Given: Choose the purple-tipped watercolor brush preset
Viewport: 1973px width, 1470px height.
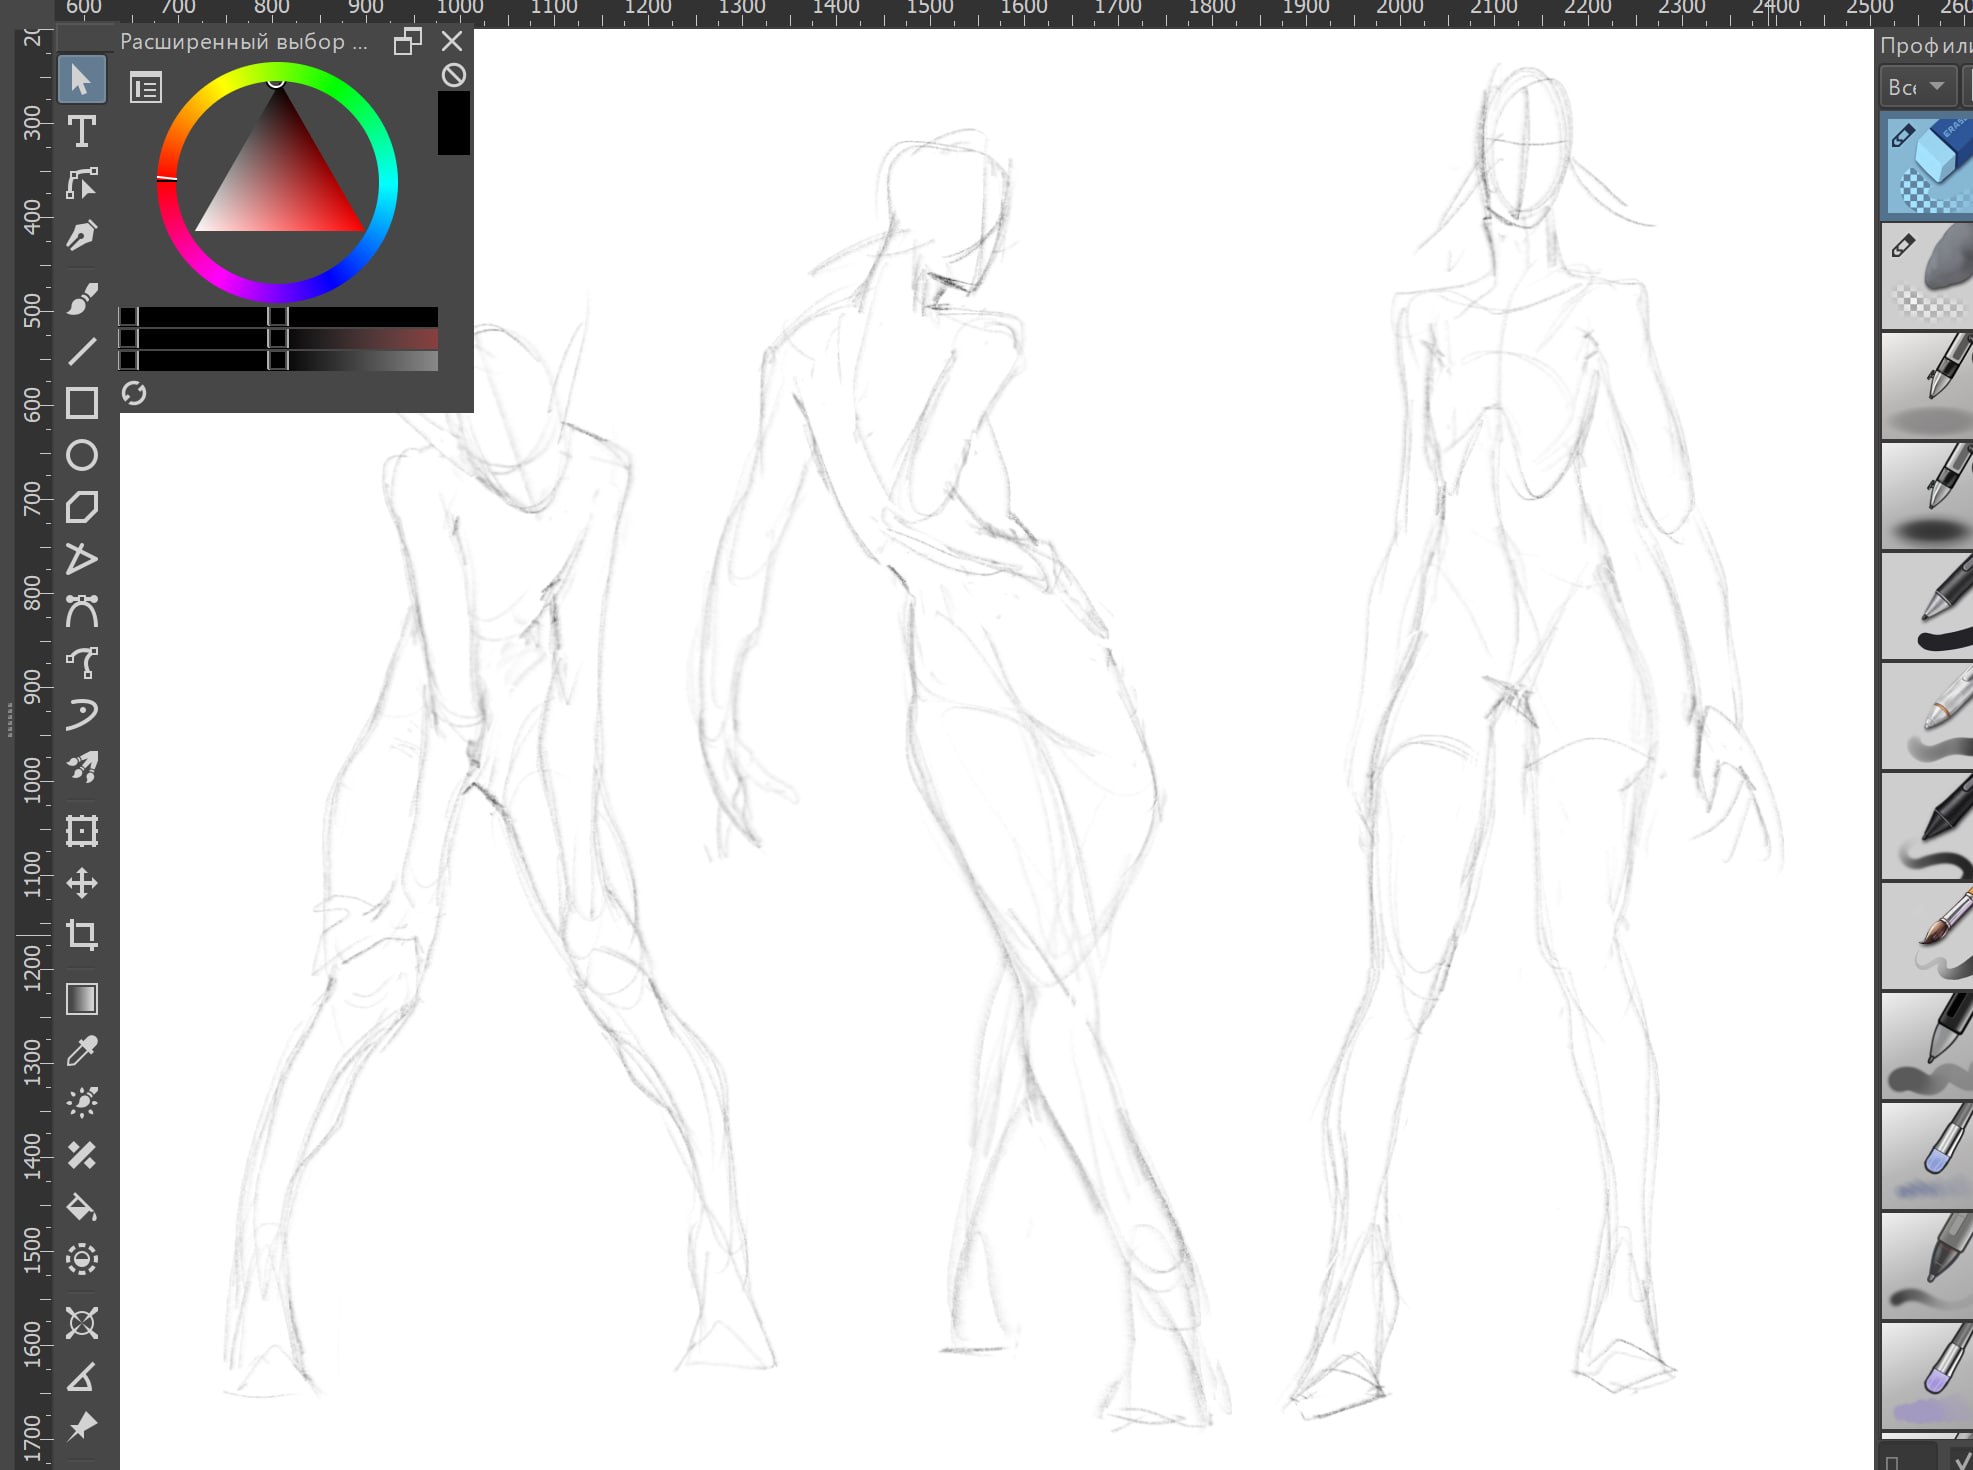Looking at the screenshot, I should pyautogui.click(x=1927, y=1376).
